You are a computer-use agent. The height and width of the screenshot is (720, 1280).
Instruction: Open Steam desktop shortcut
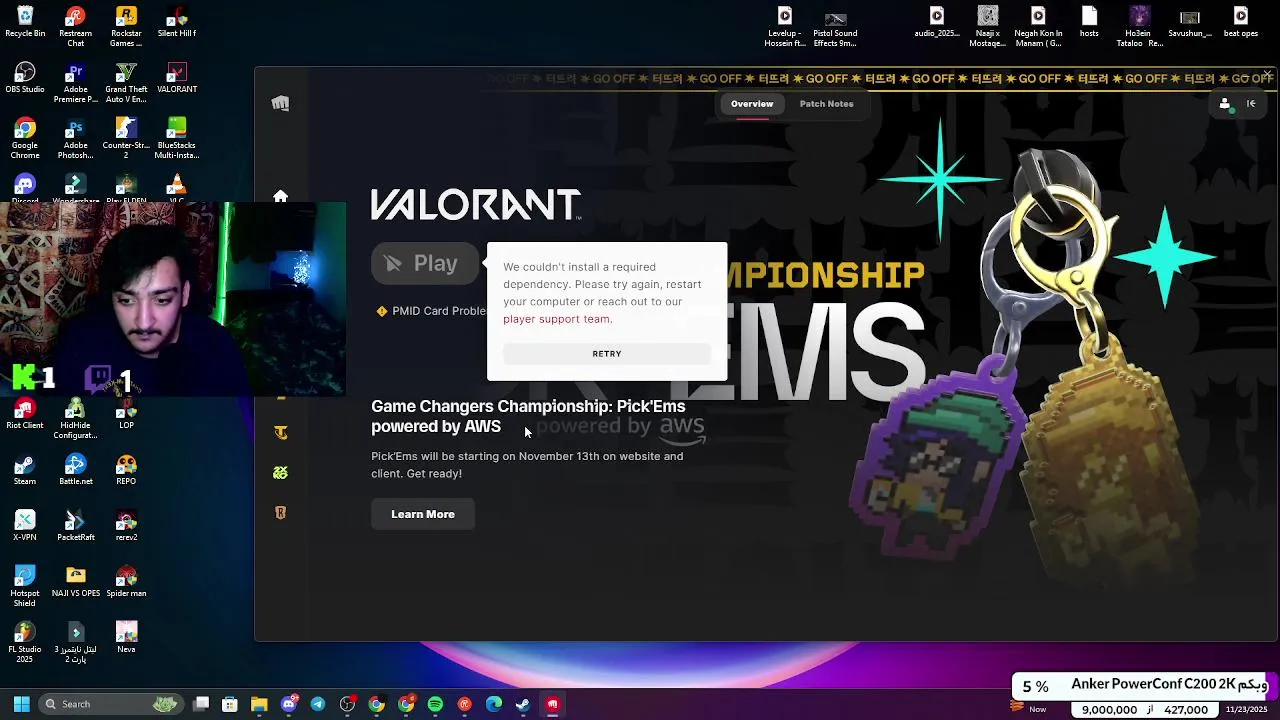click(x=25, y=470)
